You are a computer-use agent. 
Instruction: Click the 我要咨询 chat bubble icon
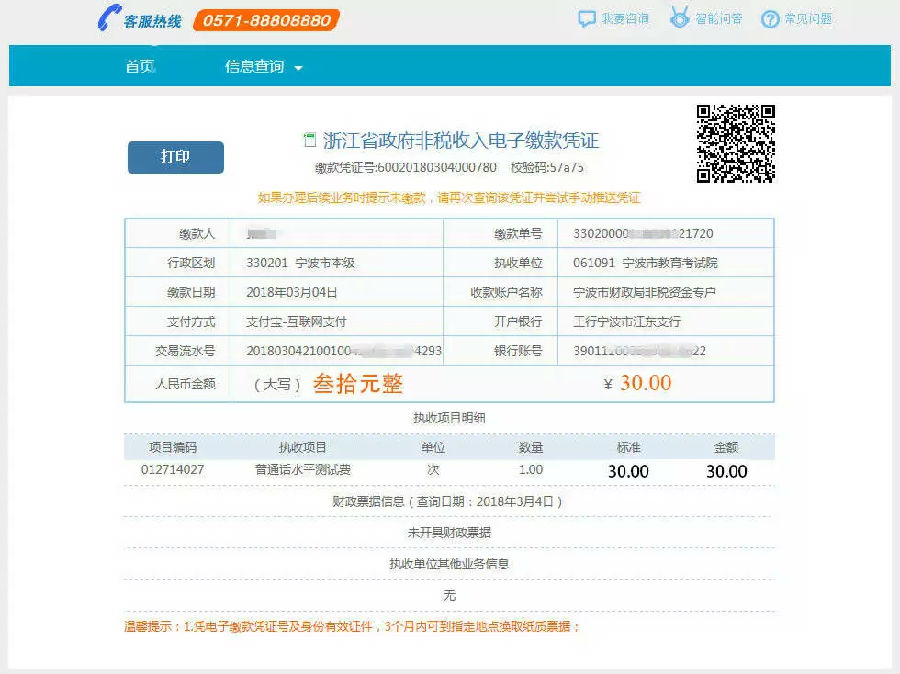[x=587, y=19]
